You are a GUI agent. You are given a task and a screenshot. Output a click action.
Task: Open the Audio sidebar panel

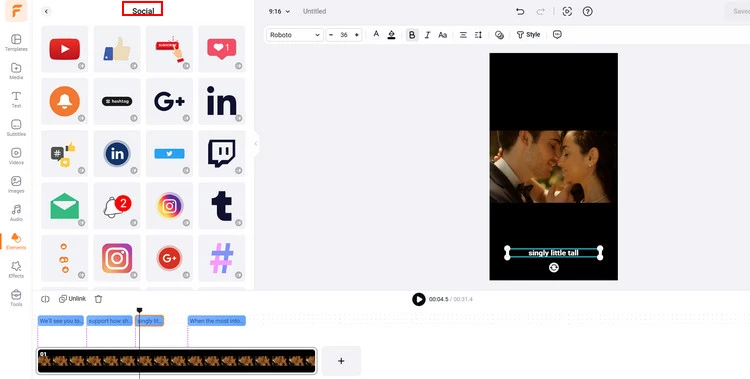pyautogui.click(x=16, y=212)
